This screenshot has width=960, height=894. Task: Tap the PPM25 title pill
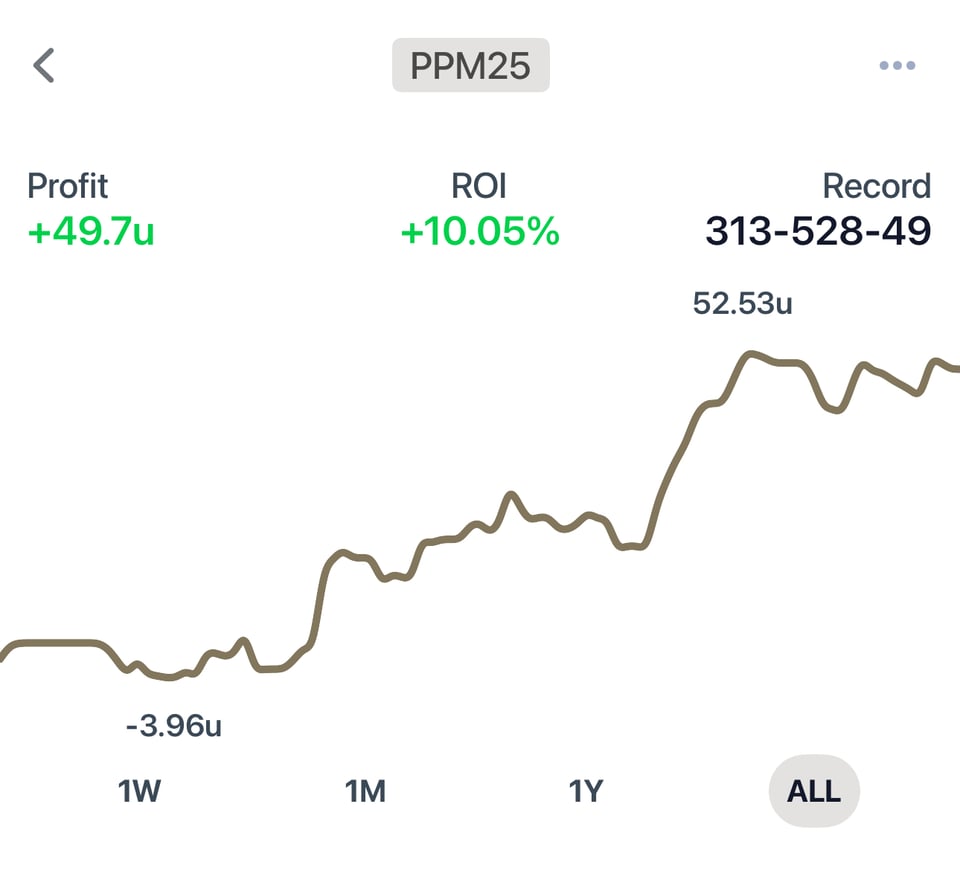(470, 66)
